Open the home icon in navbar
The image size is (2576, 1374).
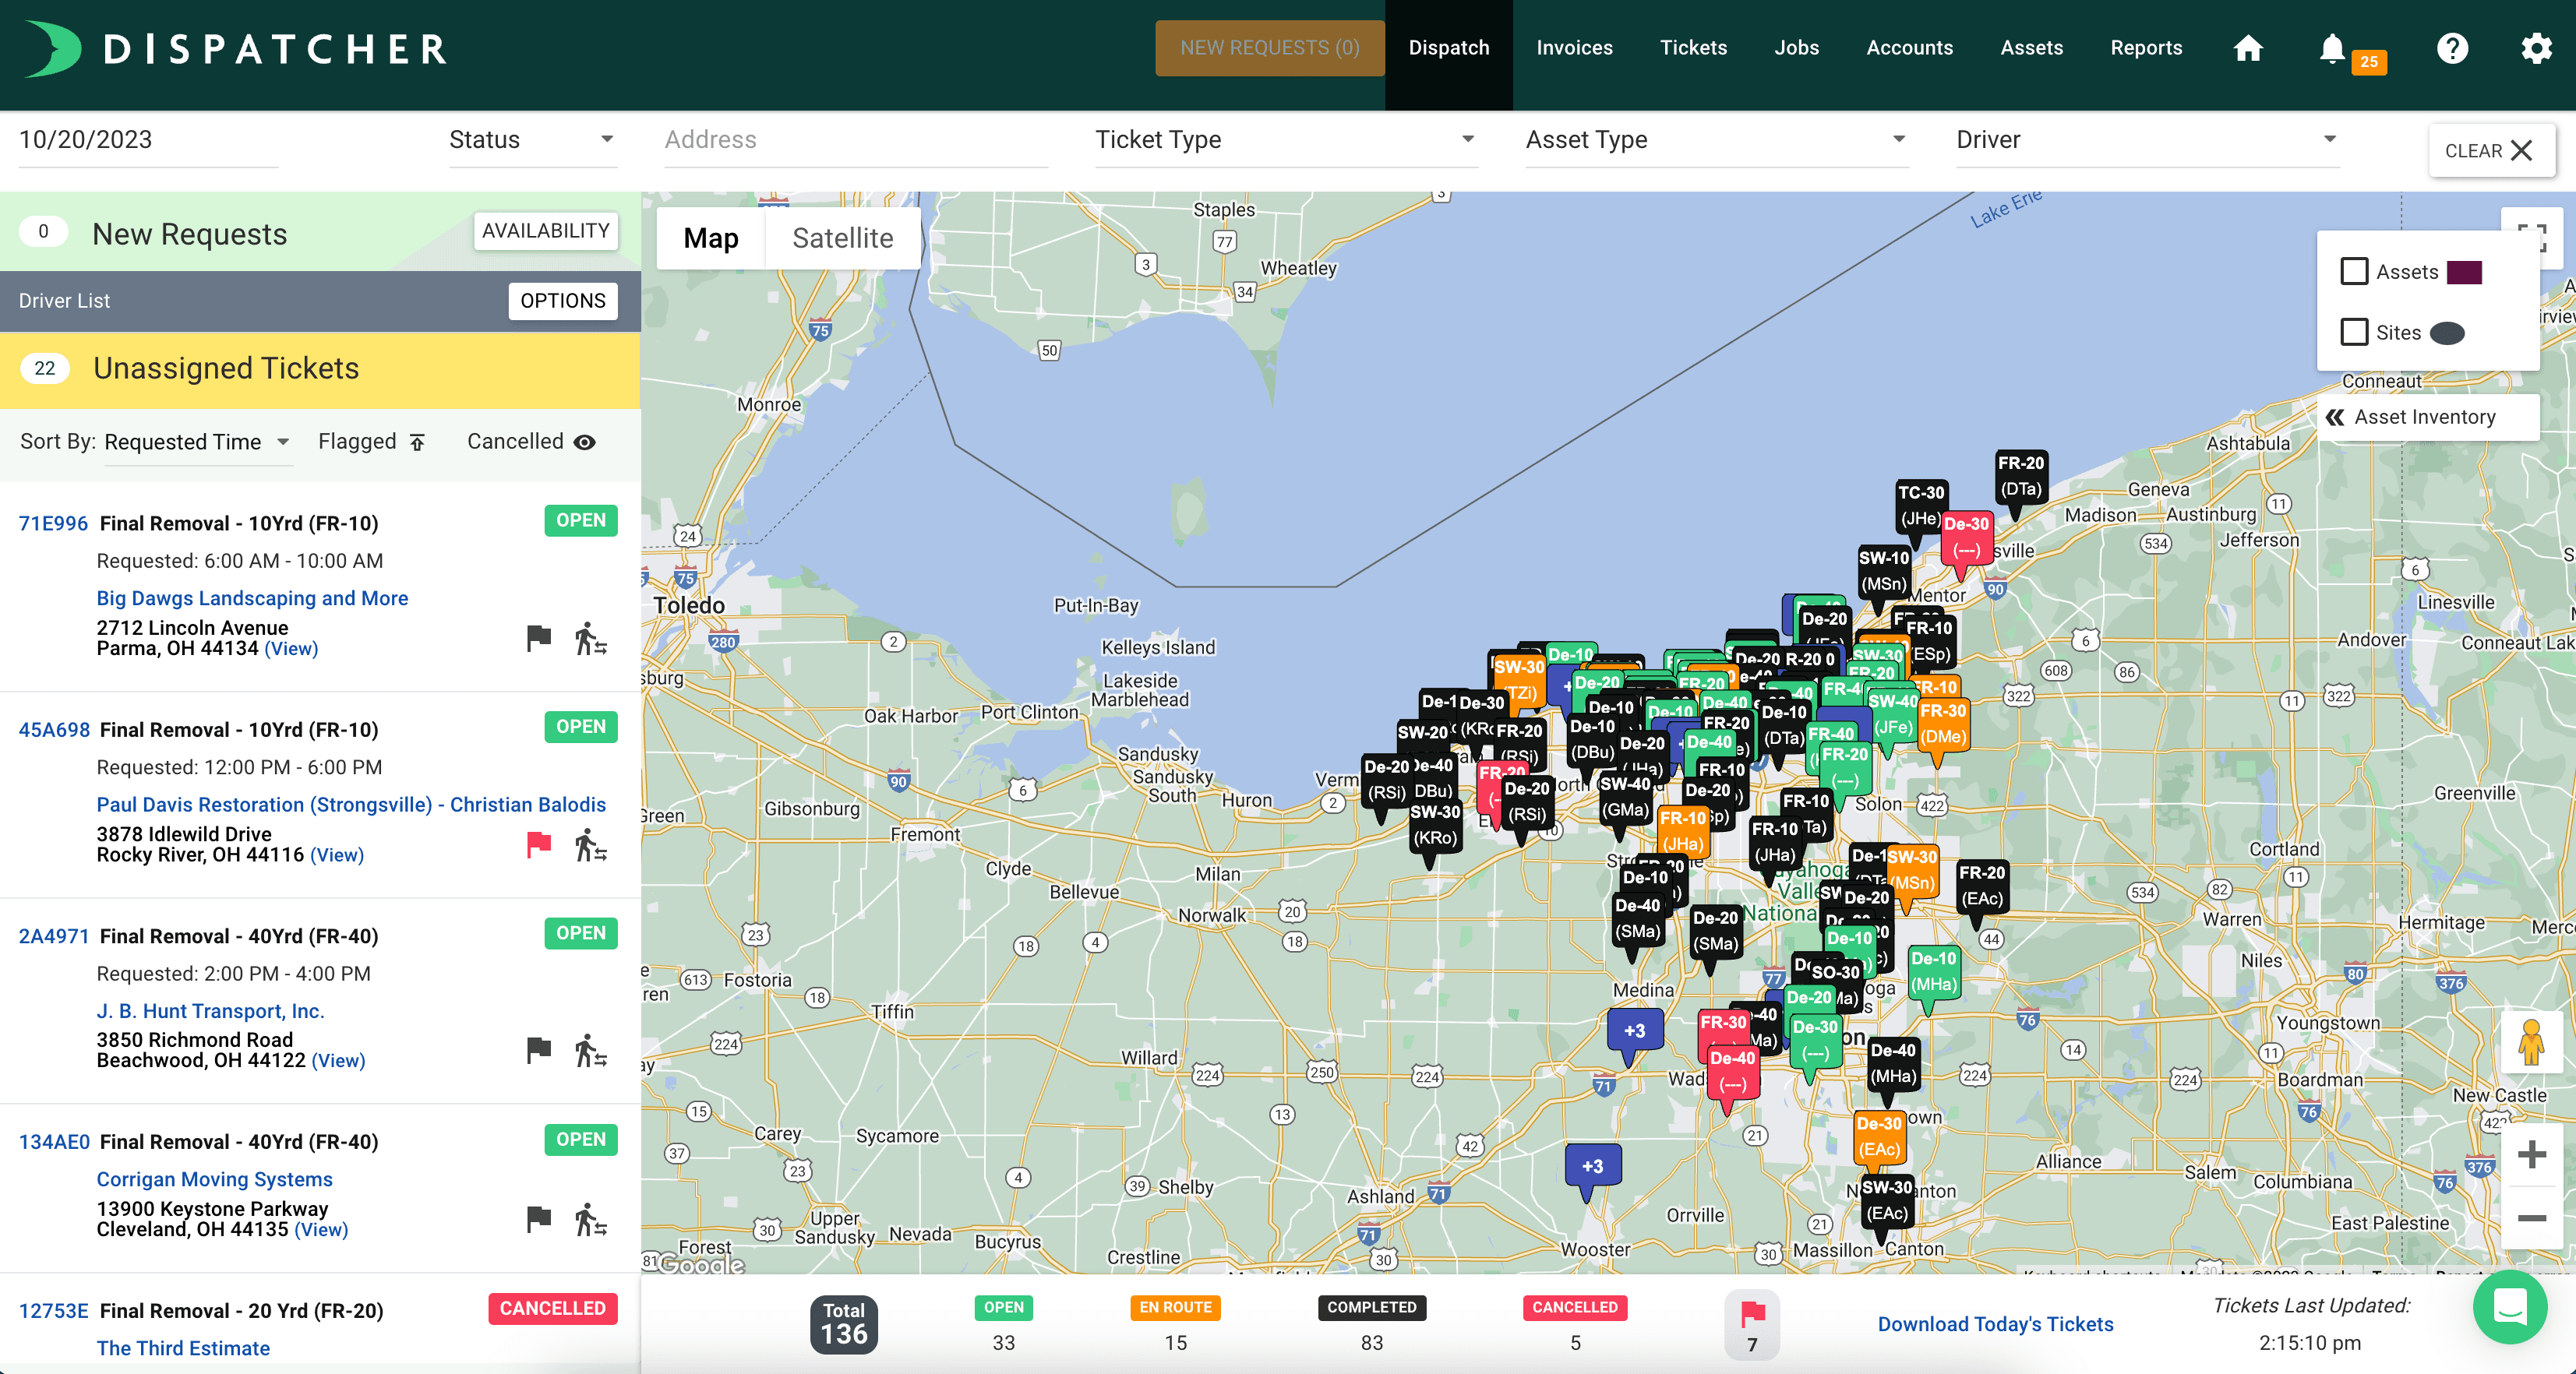coord(2248,48)
